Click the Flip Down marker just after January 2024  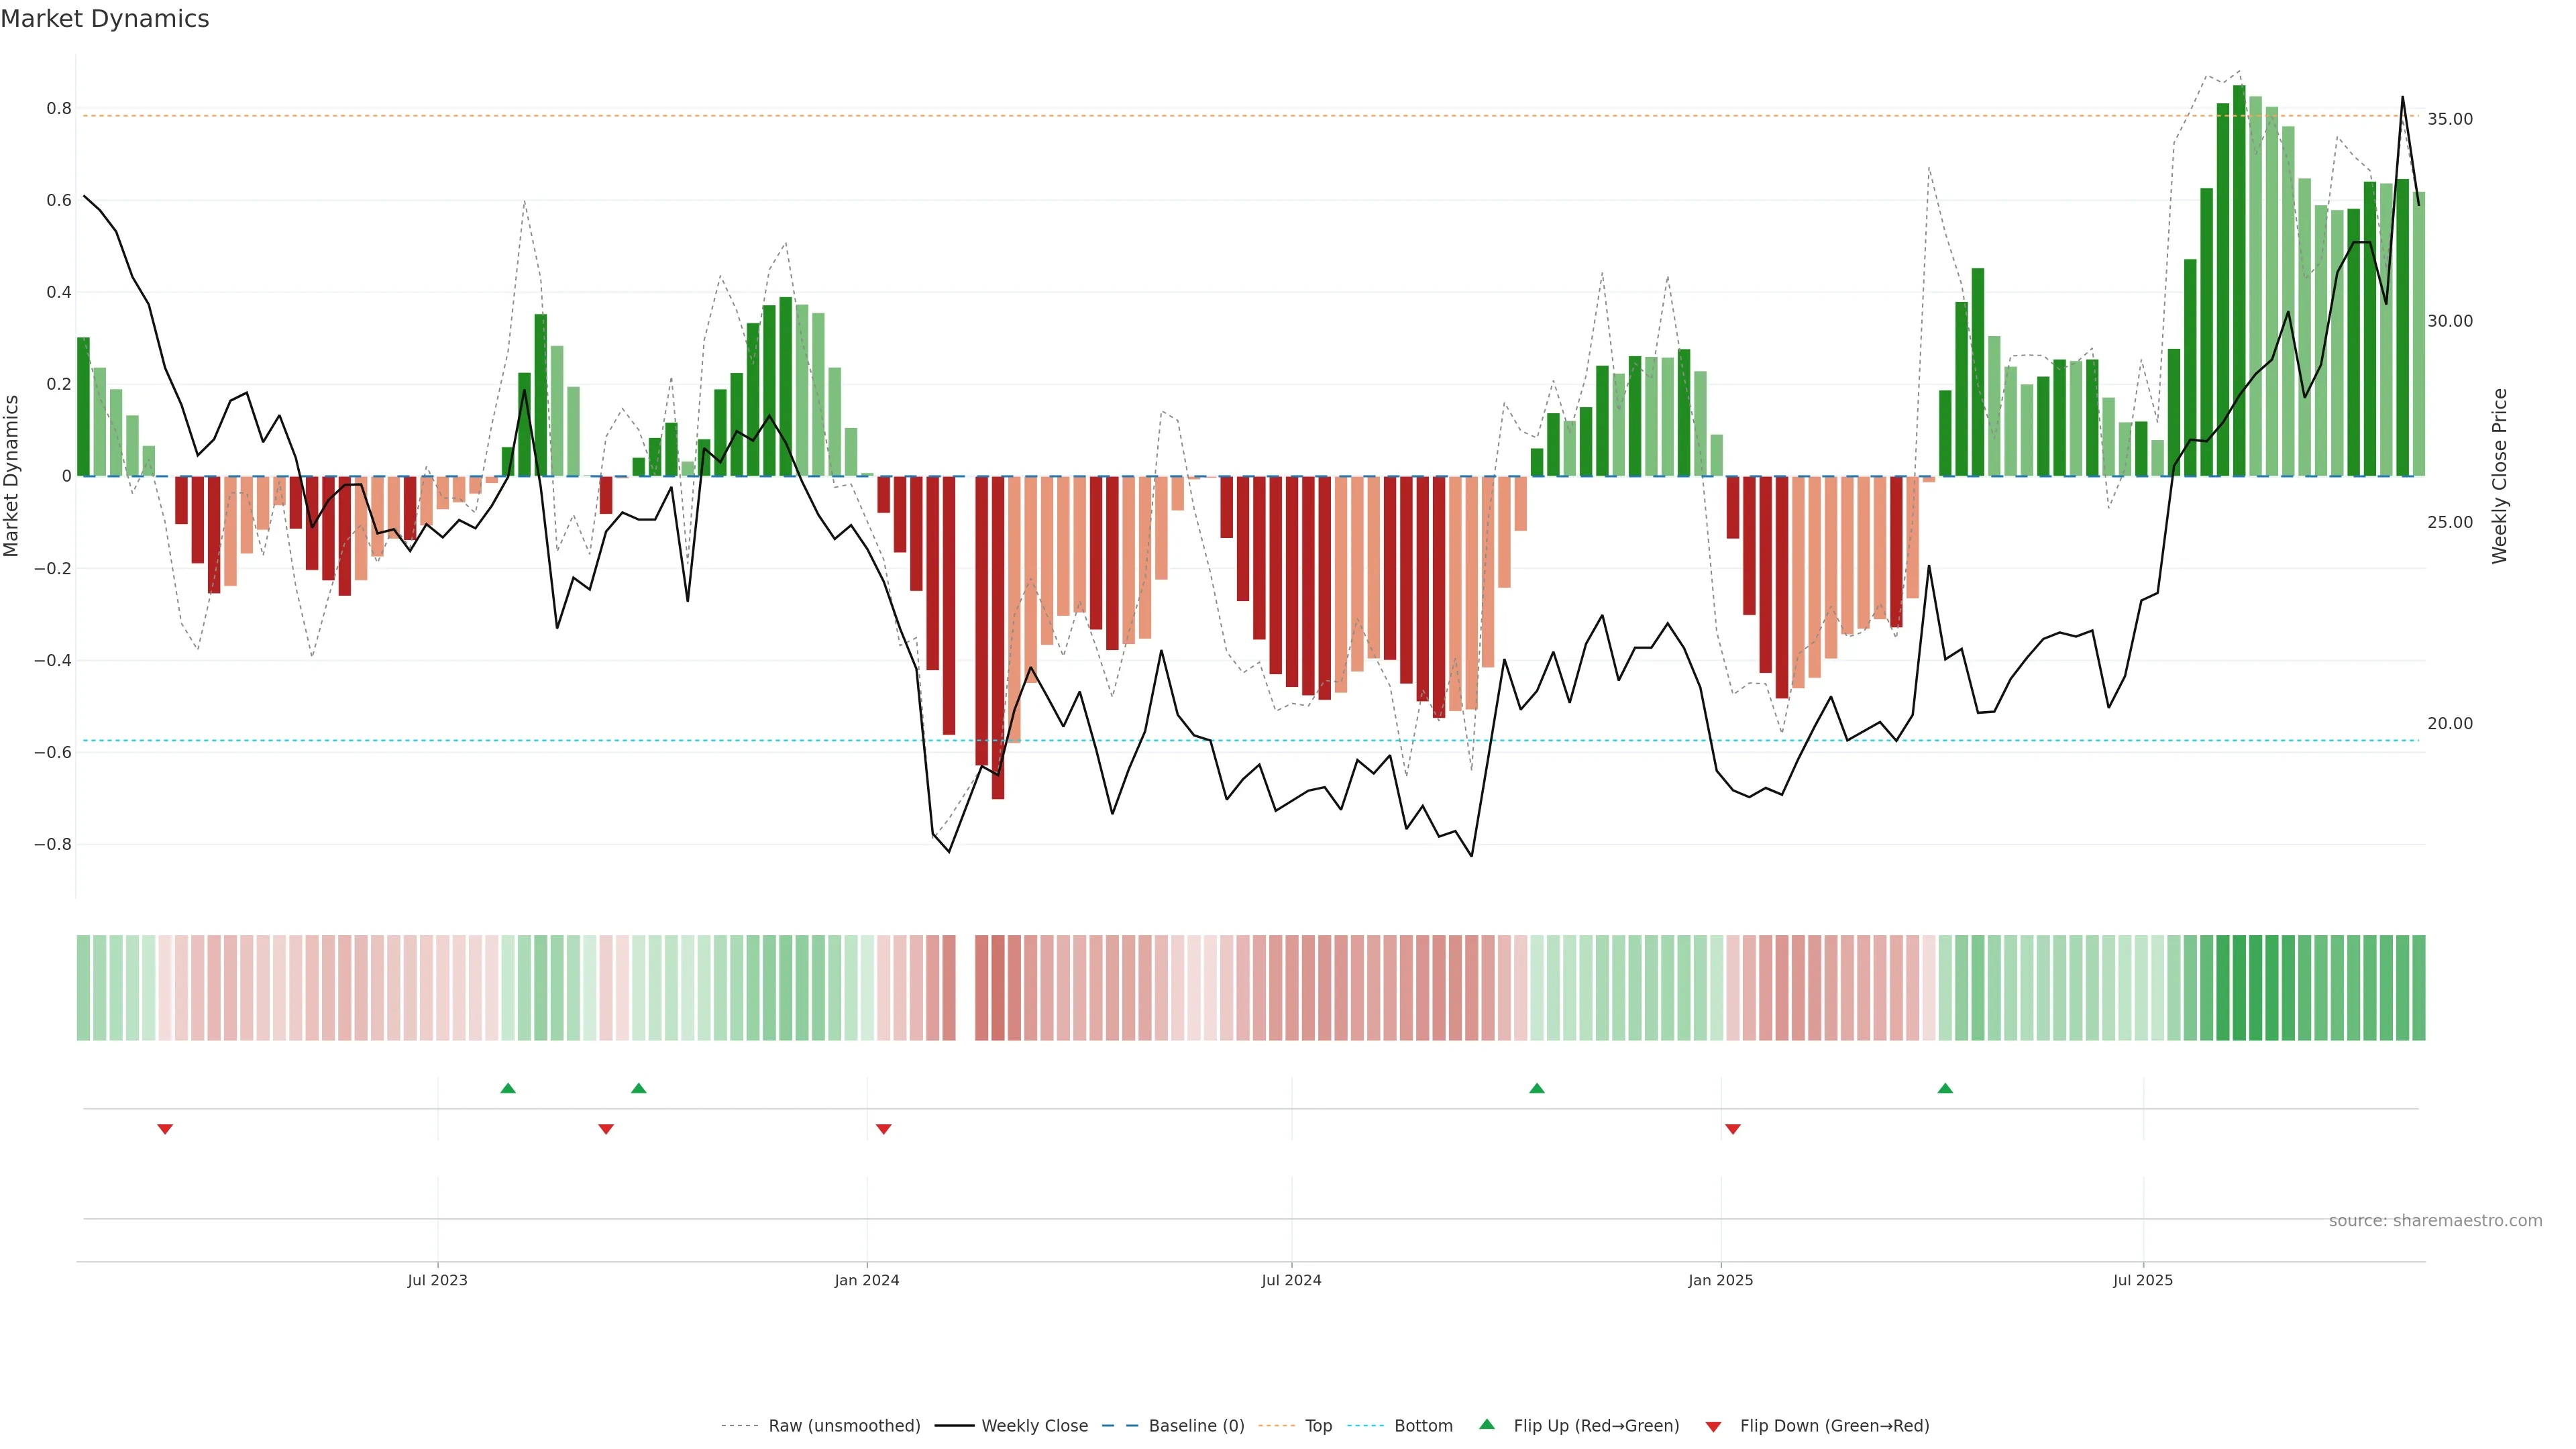(x=883, y=1129)
